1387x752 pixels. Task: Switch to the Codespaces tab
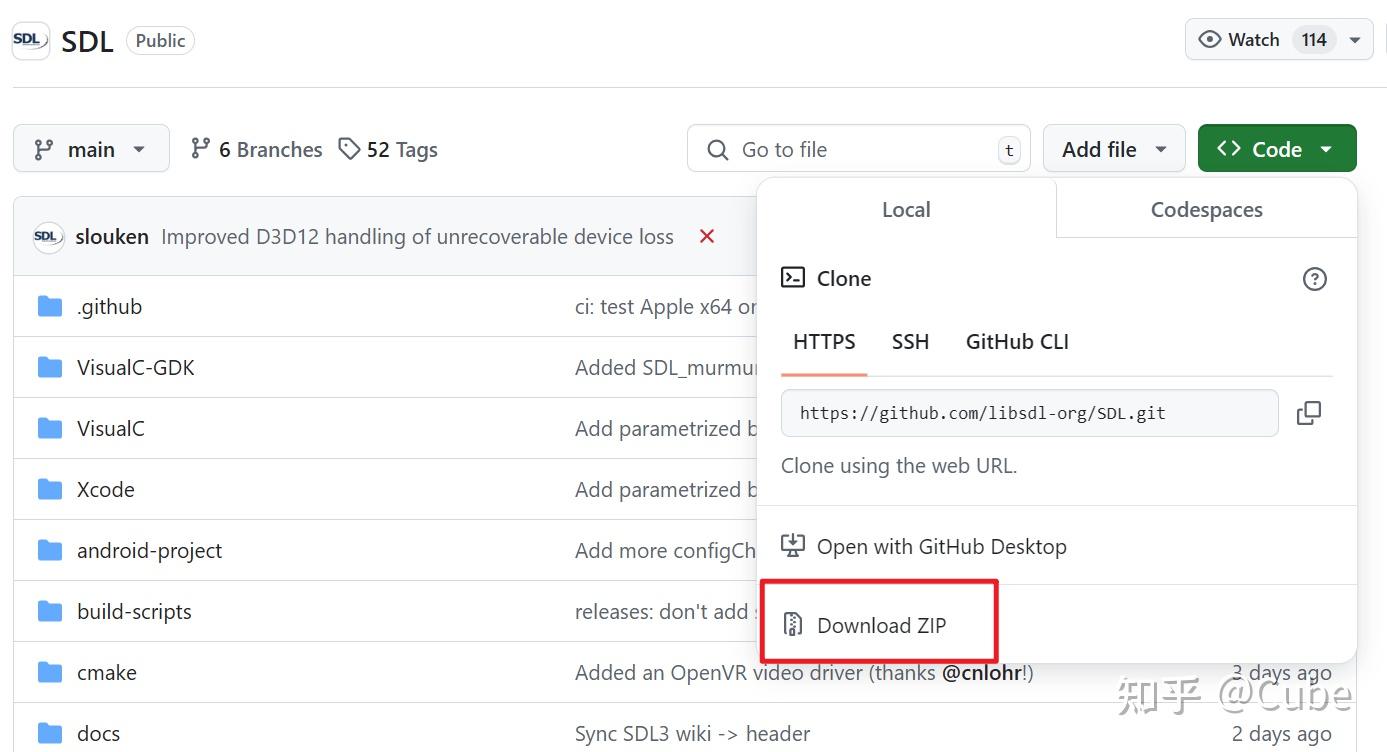click(1206, 210)
